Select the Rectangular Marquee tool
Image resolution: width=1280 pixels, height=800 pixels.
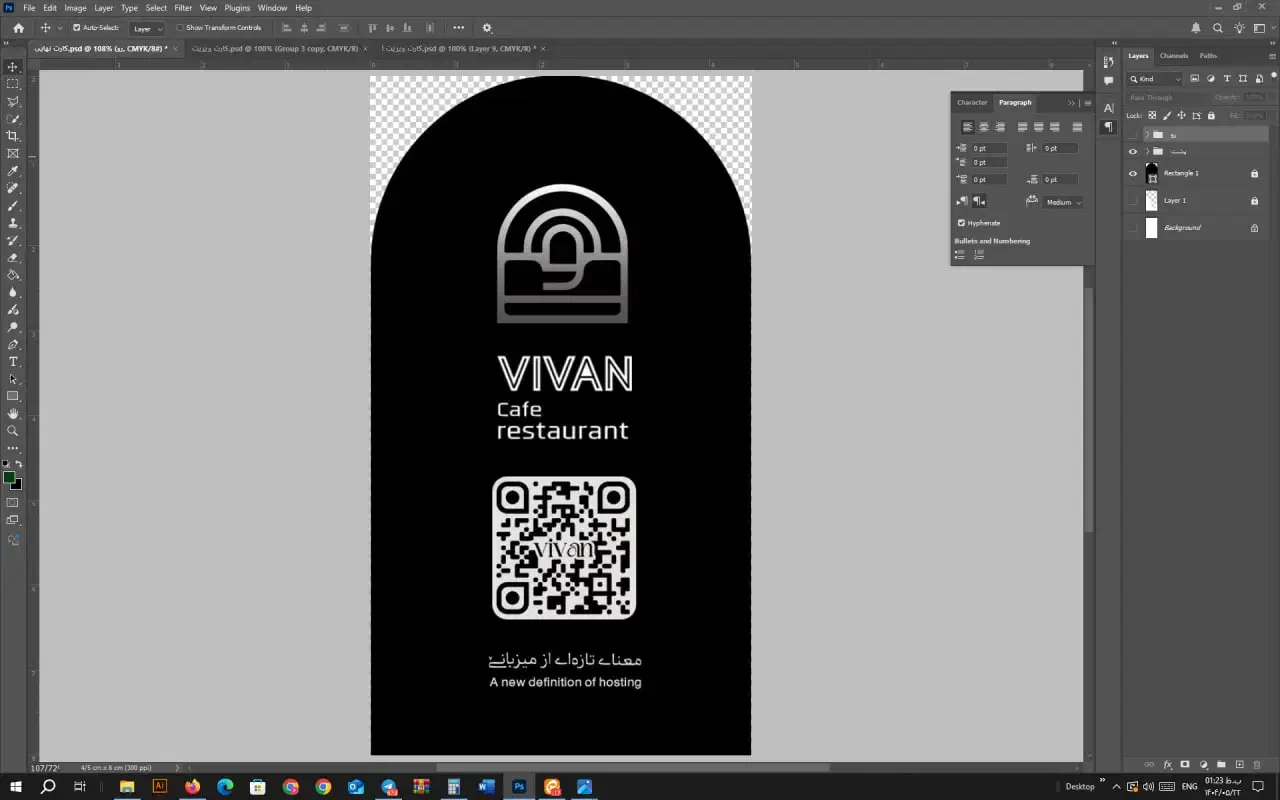click(x=13, y=84)
